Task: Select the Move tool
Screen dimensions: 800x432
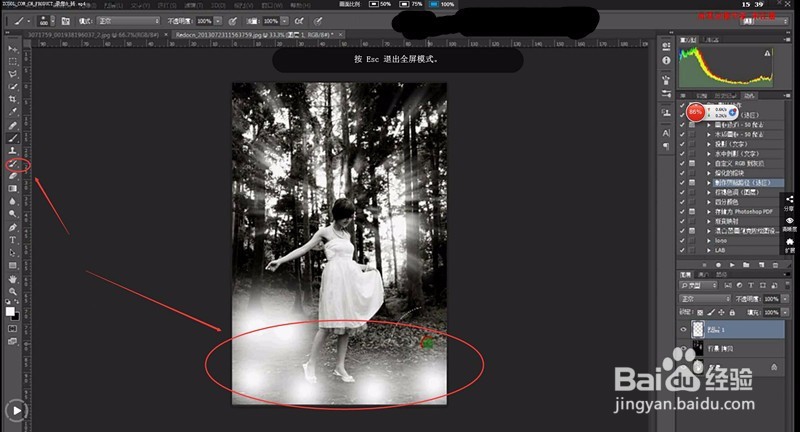Action: [13, 49]
